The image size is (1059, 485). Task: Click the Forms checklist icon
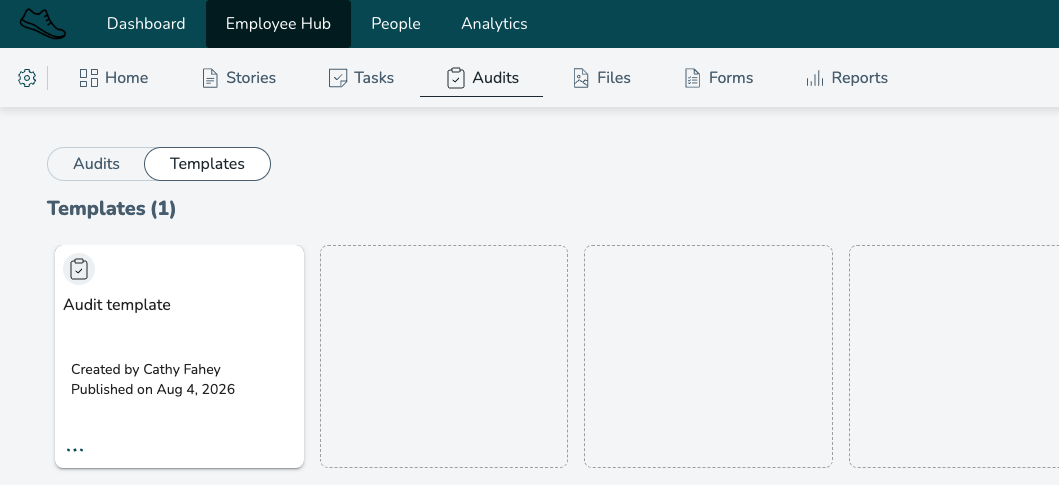pos(692,78)
